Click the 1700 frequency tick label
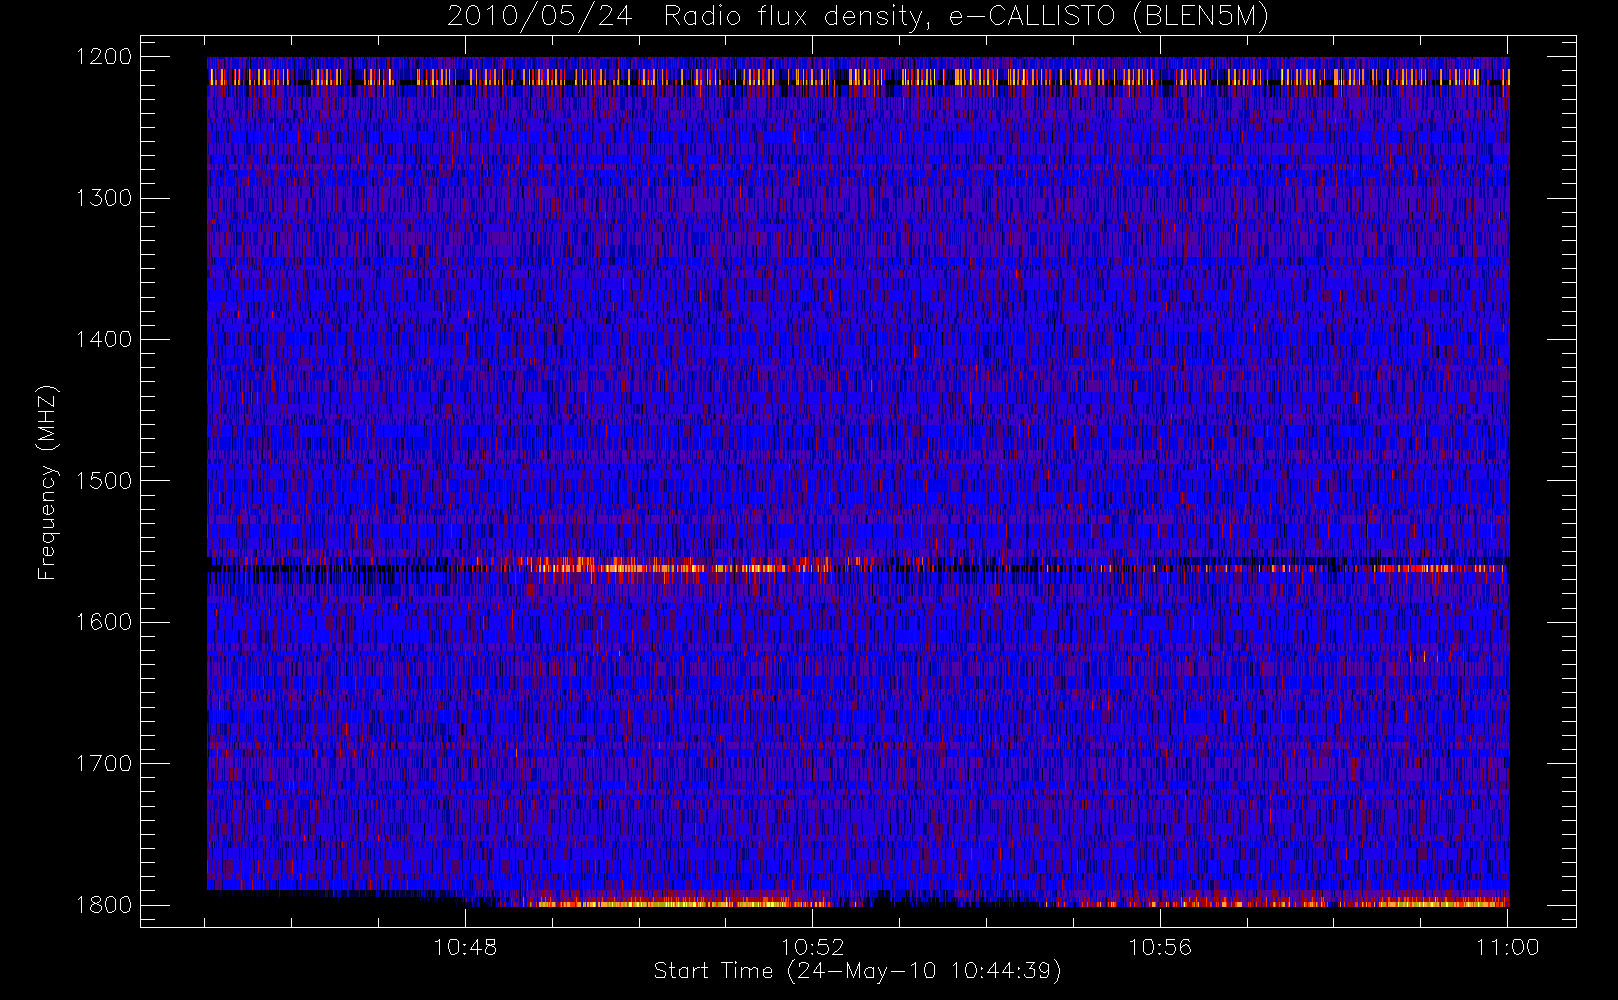Image resolution: width=1618 pixels, height=1000 pixels. tap(104, 764)
